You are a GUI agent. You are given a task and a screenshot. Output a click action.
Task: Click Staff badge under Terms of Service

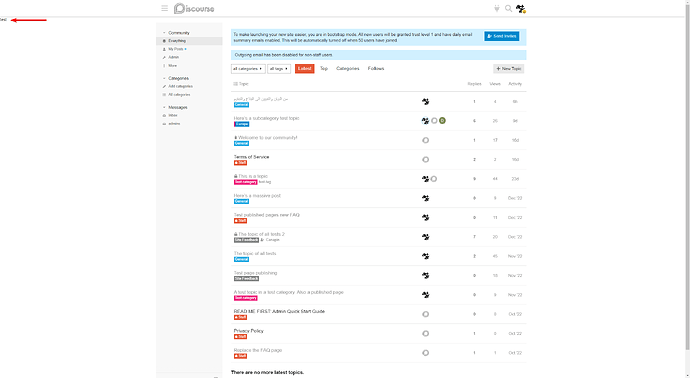[x=240, y=163]
